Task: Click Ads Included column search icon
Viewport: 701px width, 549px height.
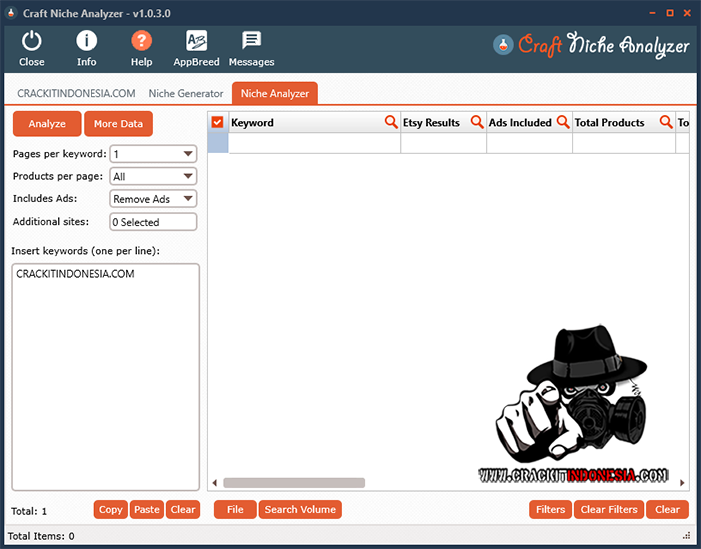Action: (562, 122)
